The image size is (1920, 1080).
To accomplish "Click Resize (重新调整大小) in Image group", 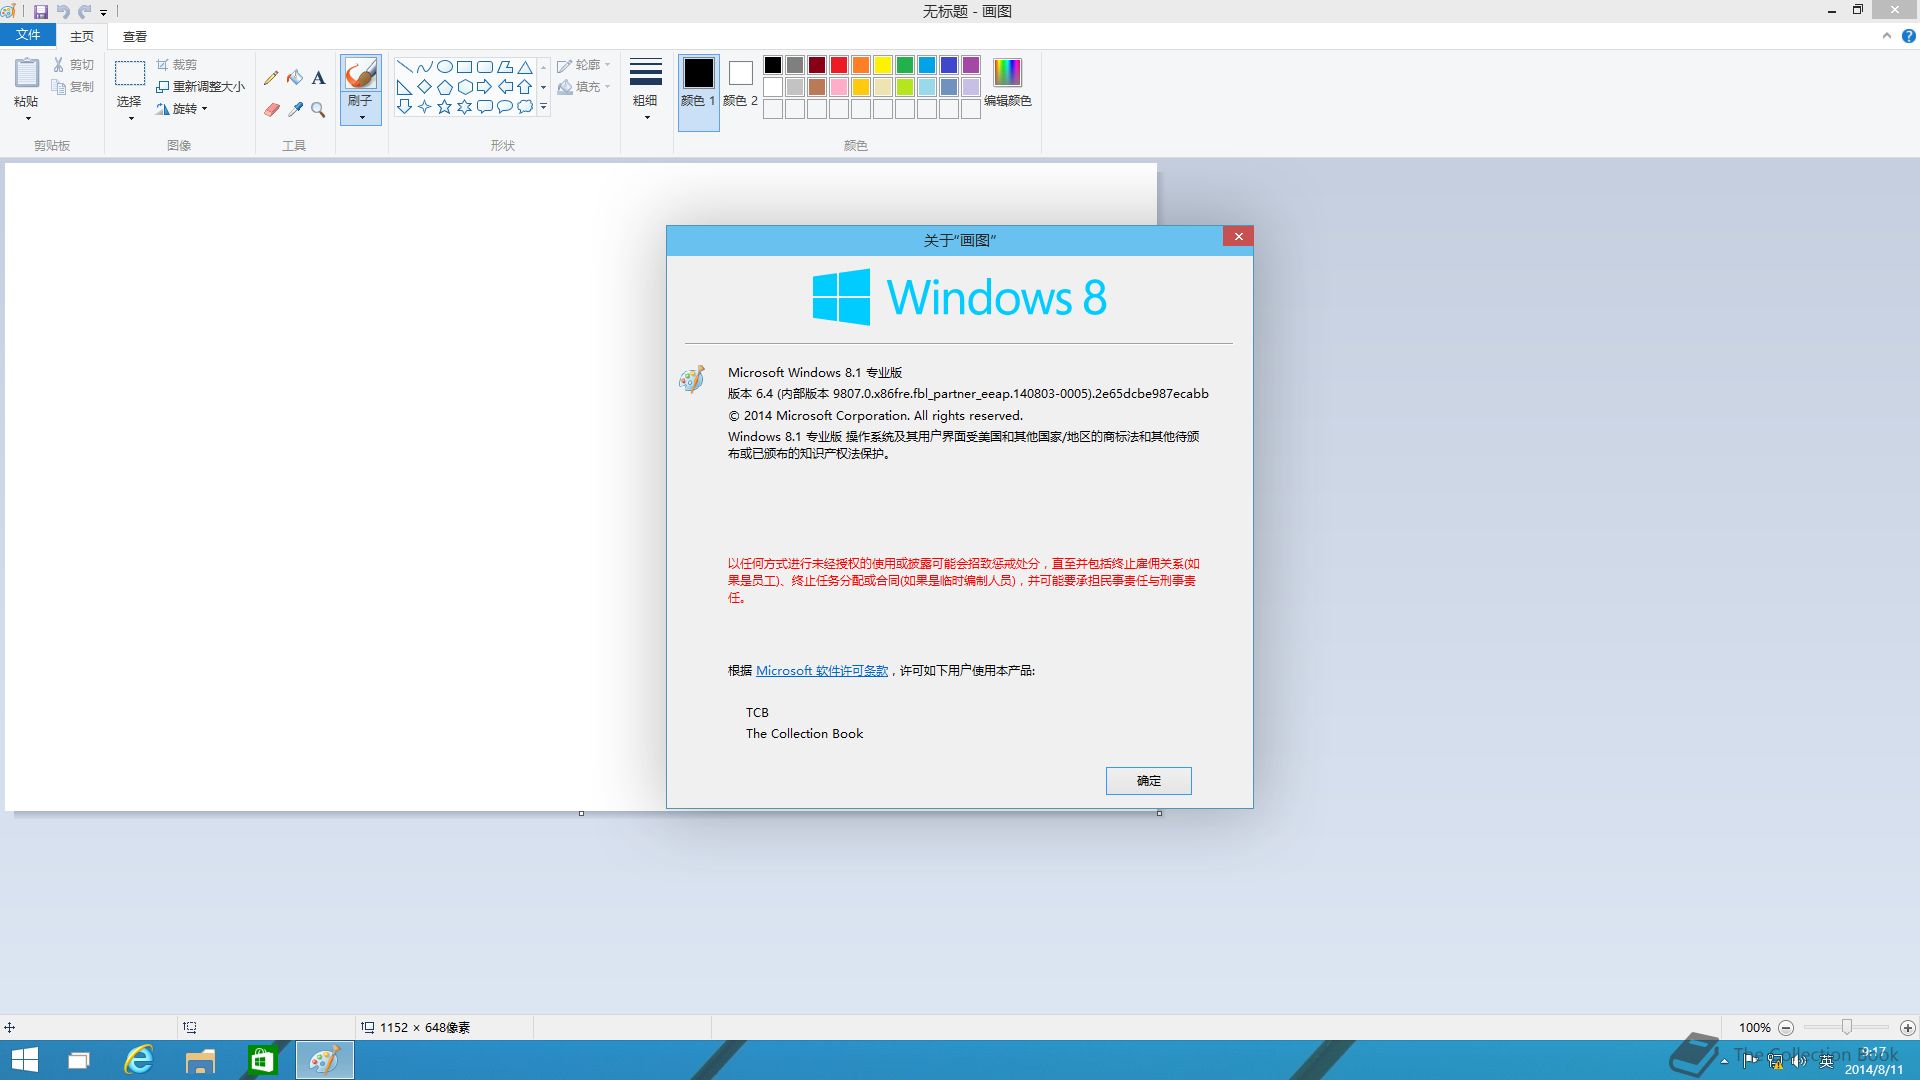I will point(200,87).
